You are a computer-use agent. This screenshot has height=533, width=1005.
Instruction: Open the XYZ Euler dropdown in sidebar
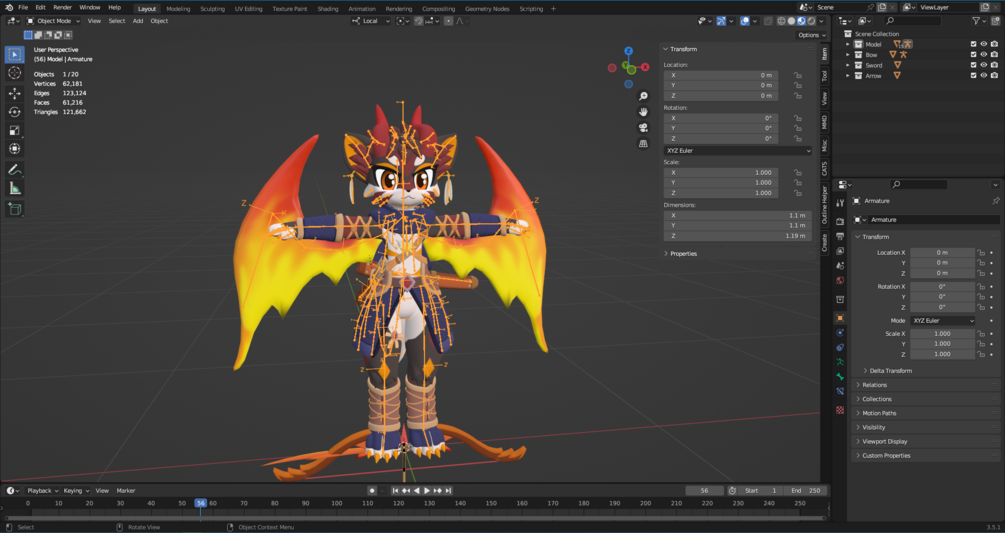738,151
